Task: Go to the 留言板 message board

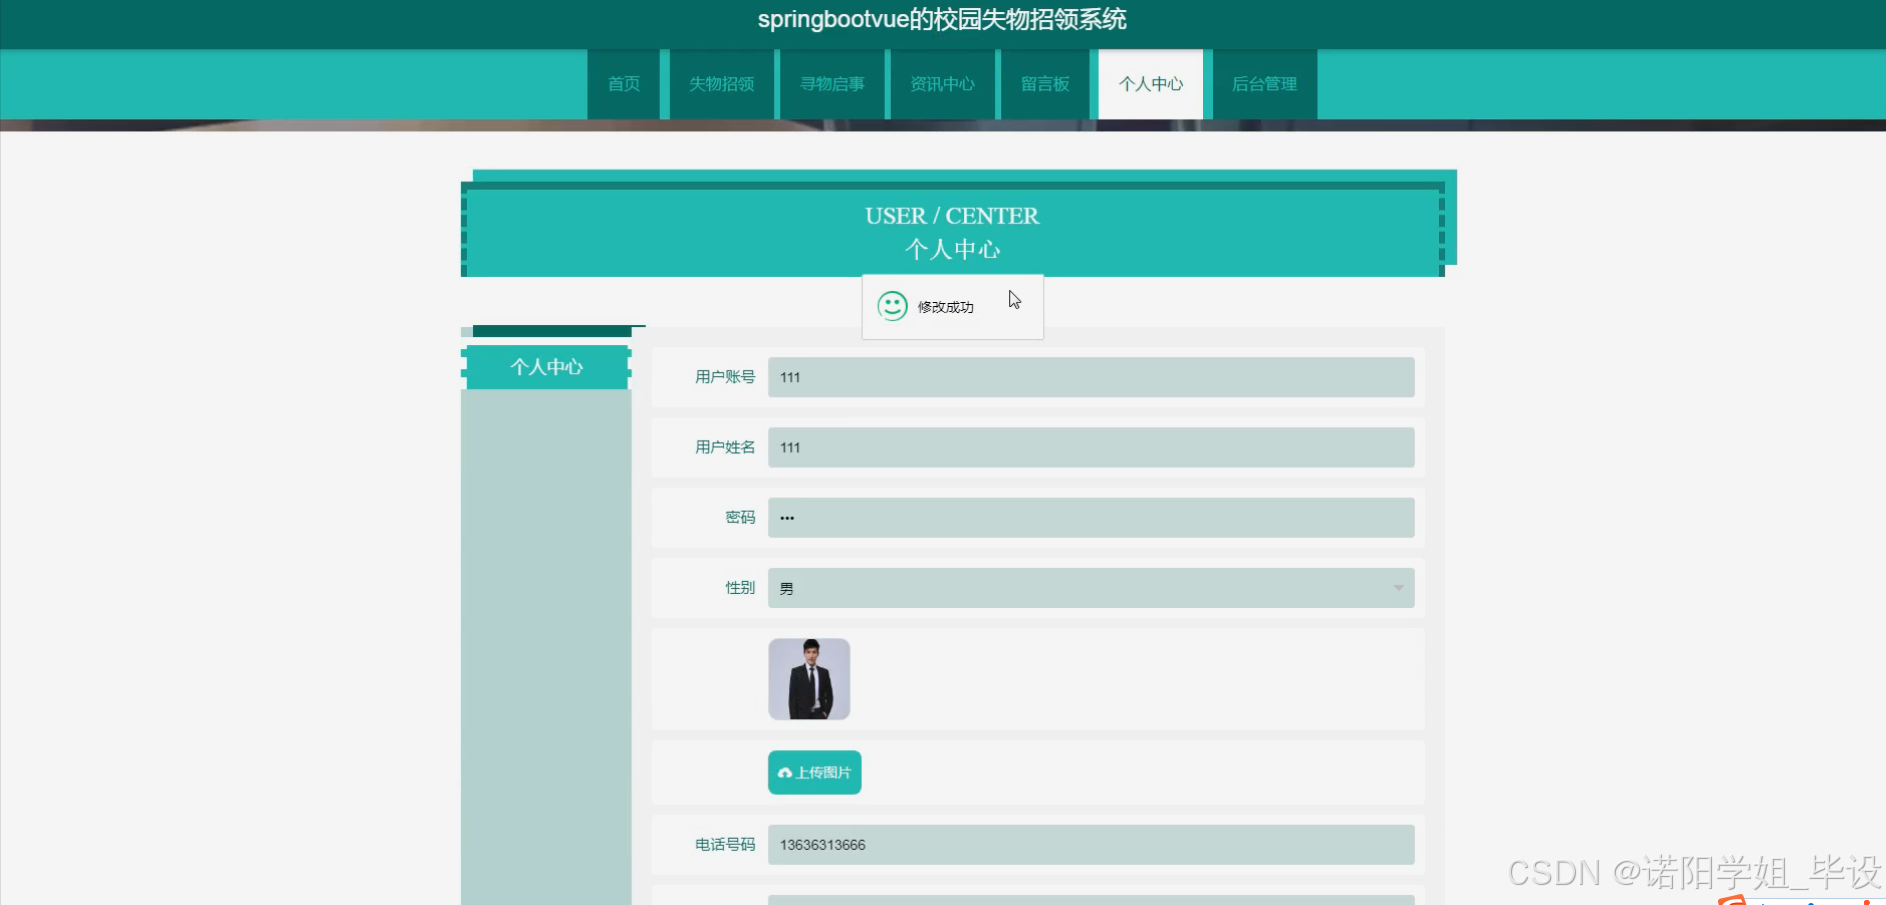Action: [x=1045, y=84]
